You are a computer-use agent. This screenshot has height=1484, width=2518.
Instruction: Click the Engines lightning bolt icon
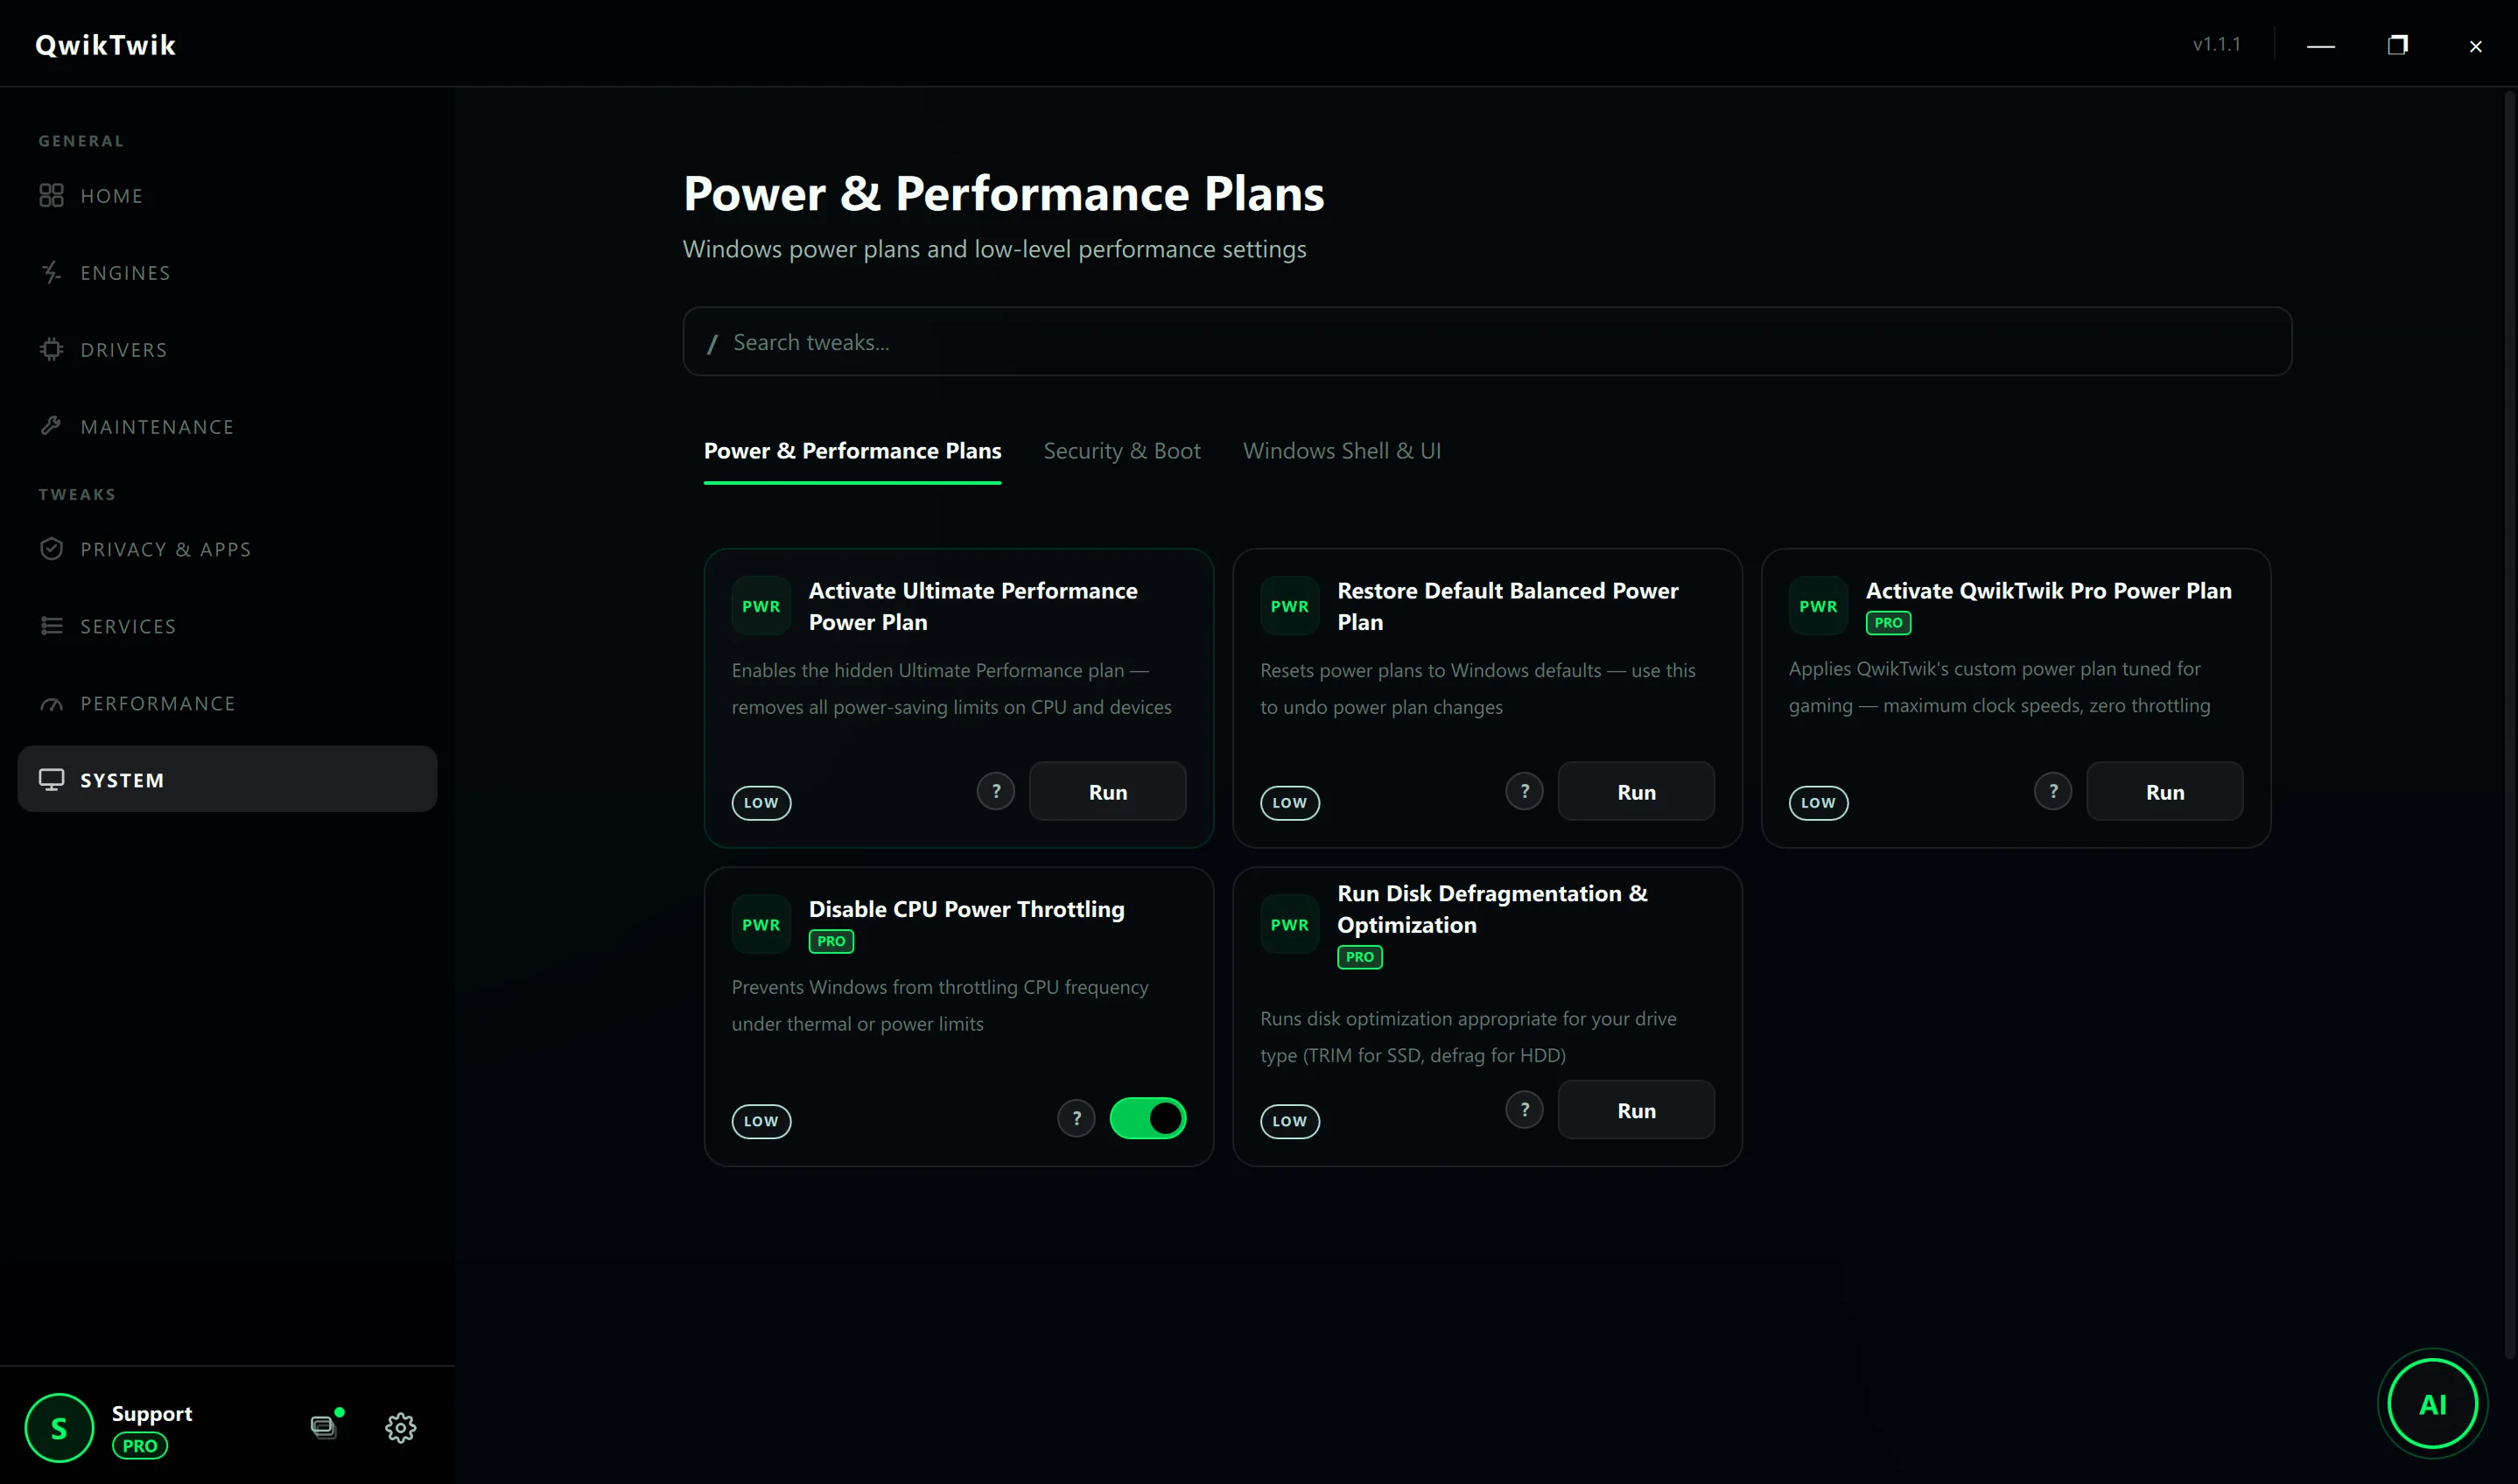point(51,272)
